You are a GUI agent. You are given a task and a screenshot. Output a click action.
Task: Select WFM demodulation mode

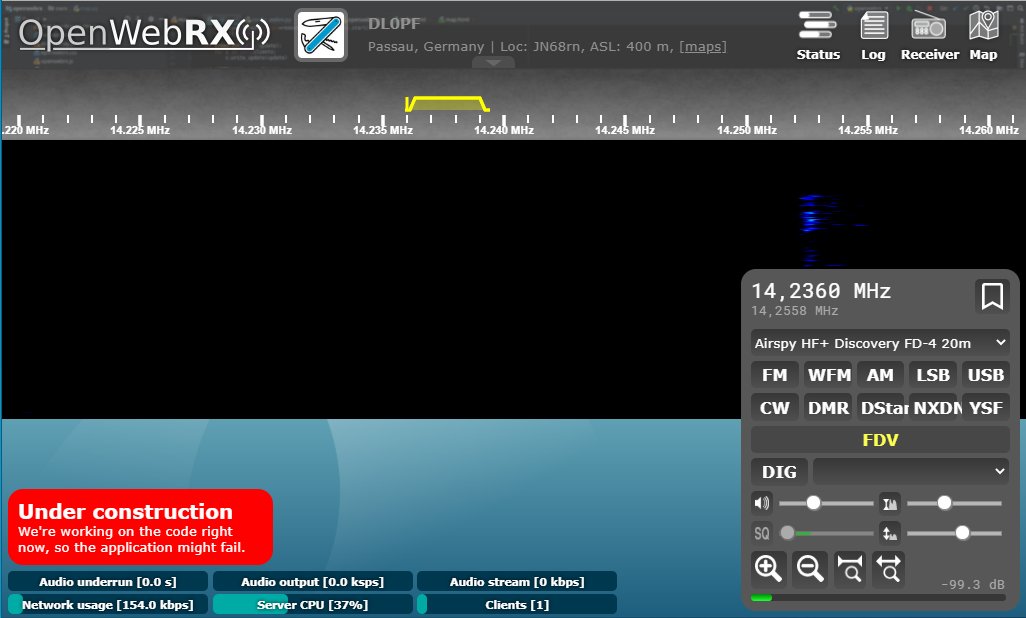(x=828, y=375)
